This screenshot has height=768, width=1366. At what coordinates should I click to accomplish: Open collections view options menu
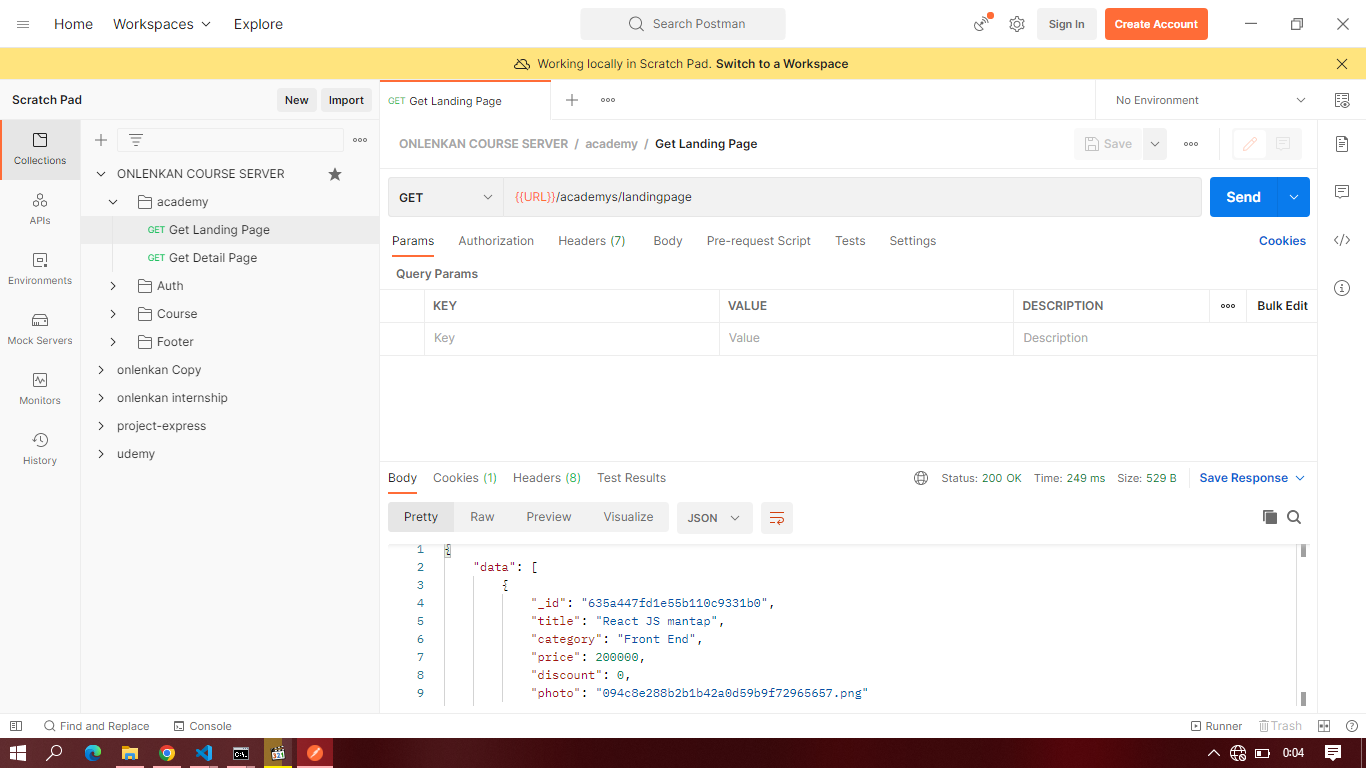pyautogui.click(x=360, y=140)
